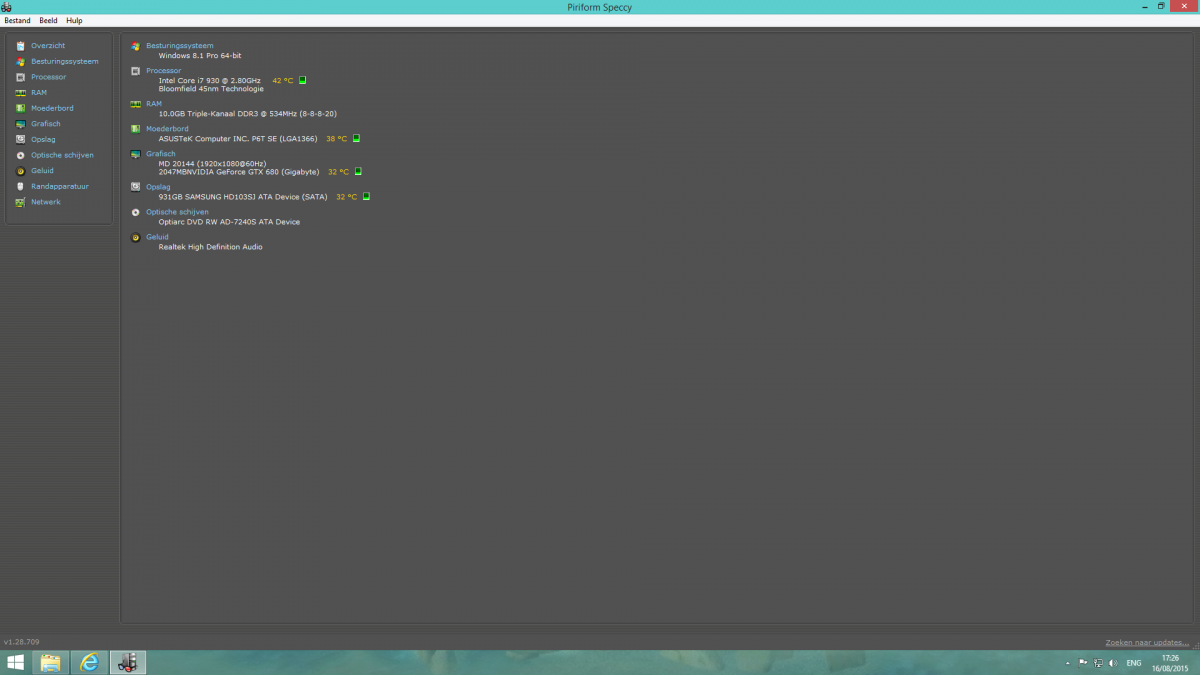Click the monitor icon in summary Grafisch heading
Viewport: 1200px width, 675px height.
tap(136, 154)
